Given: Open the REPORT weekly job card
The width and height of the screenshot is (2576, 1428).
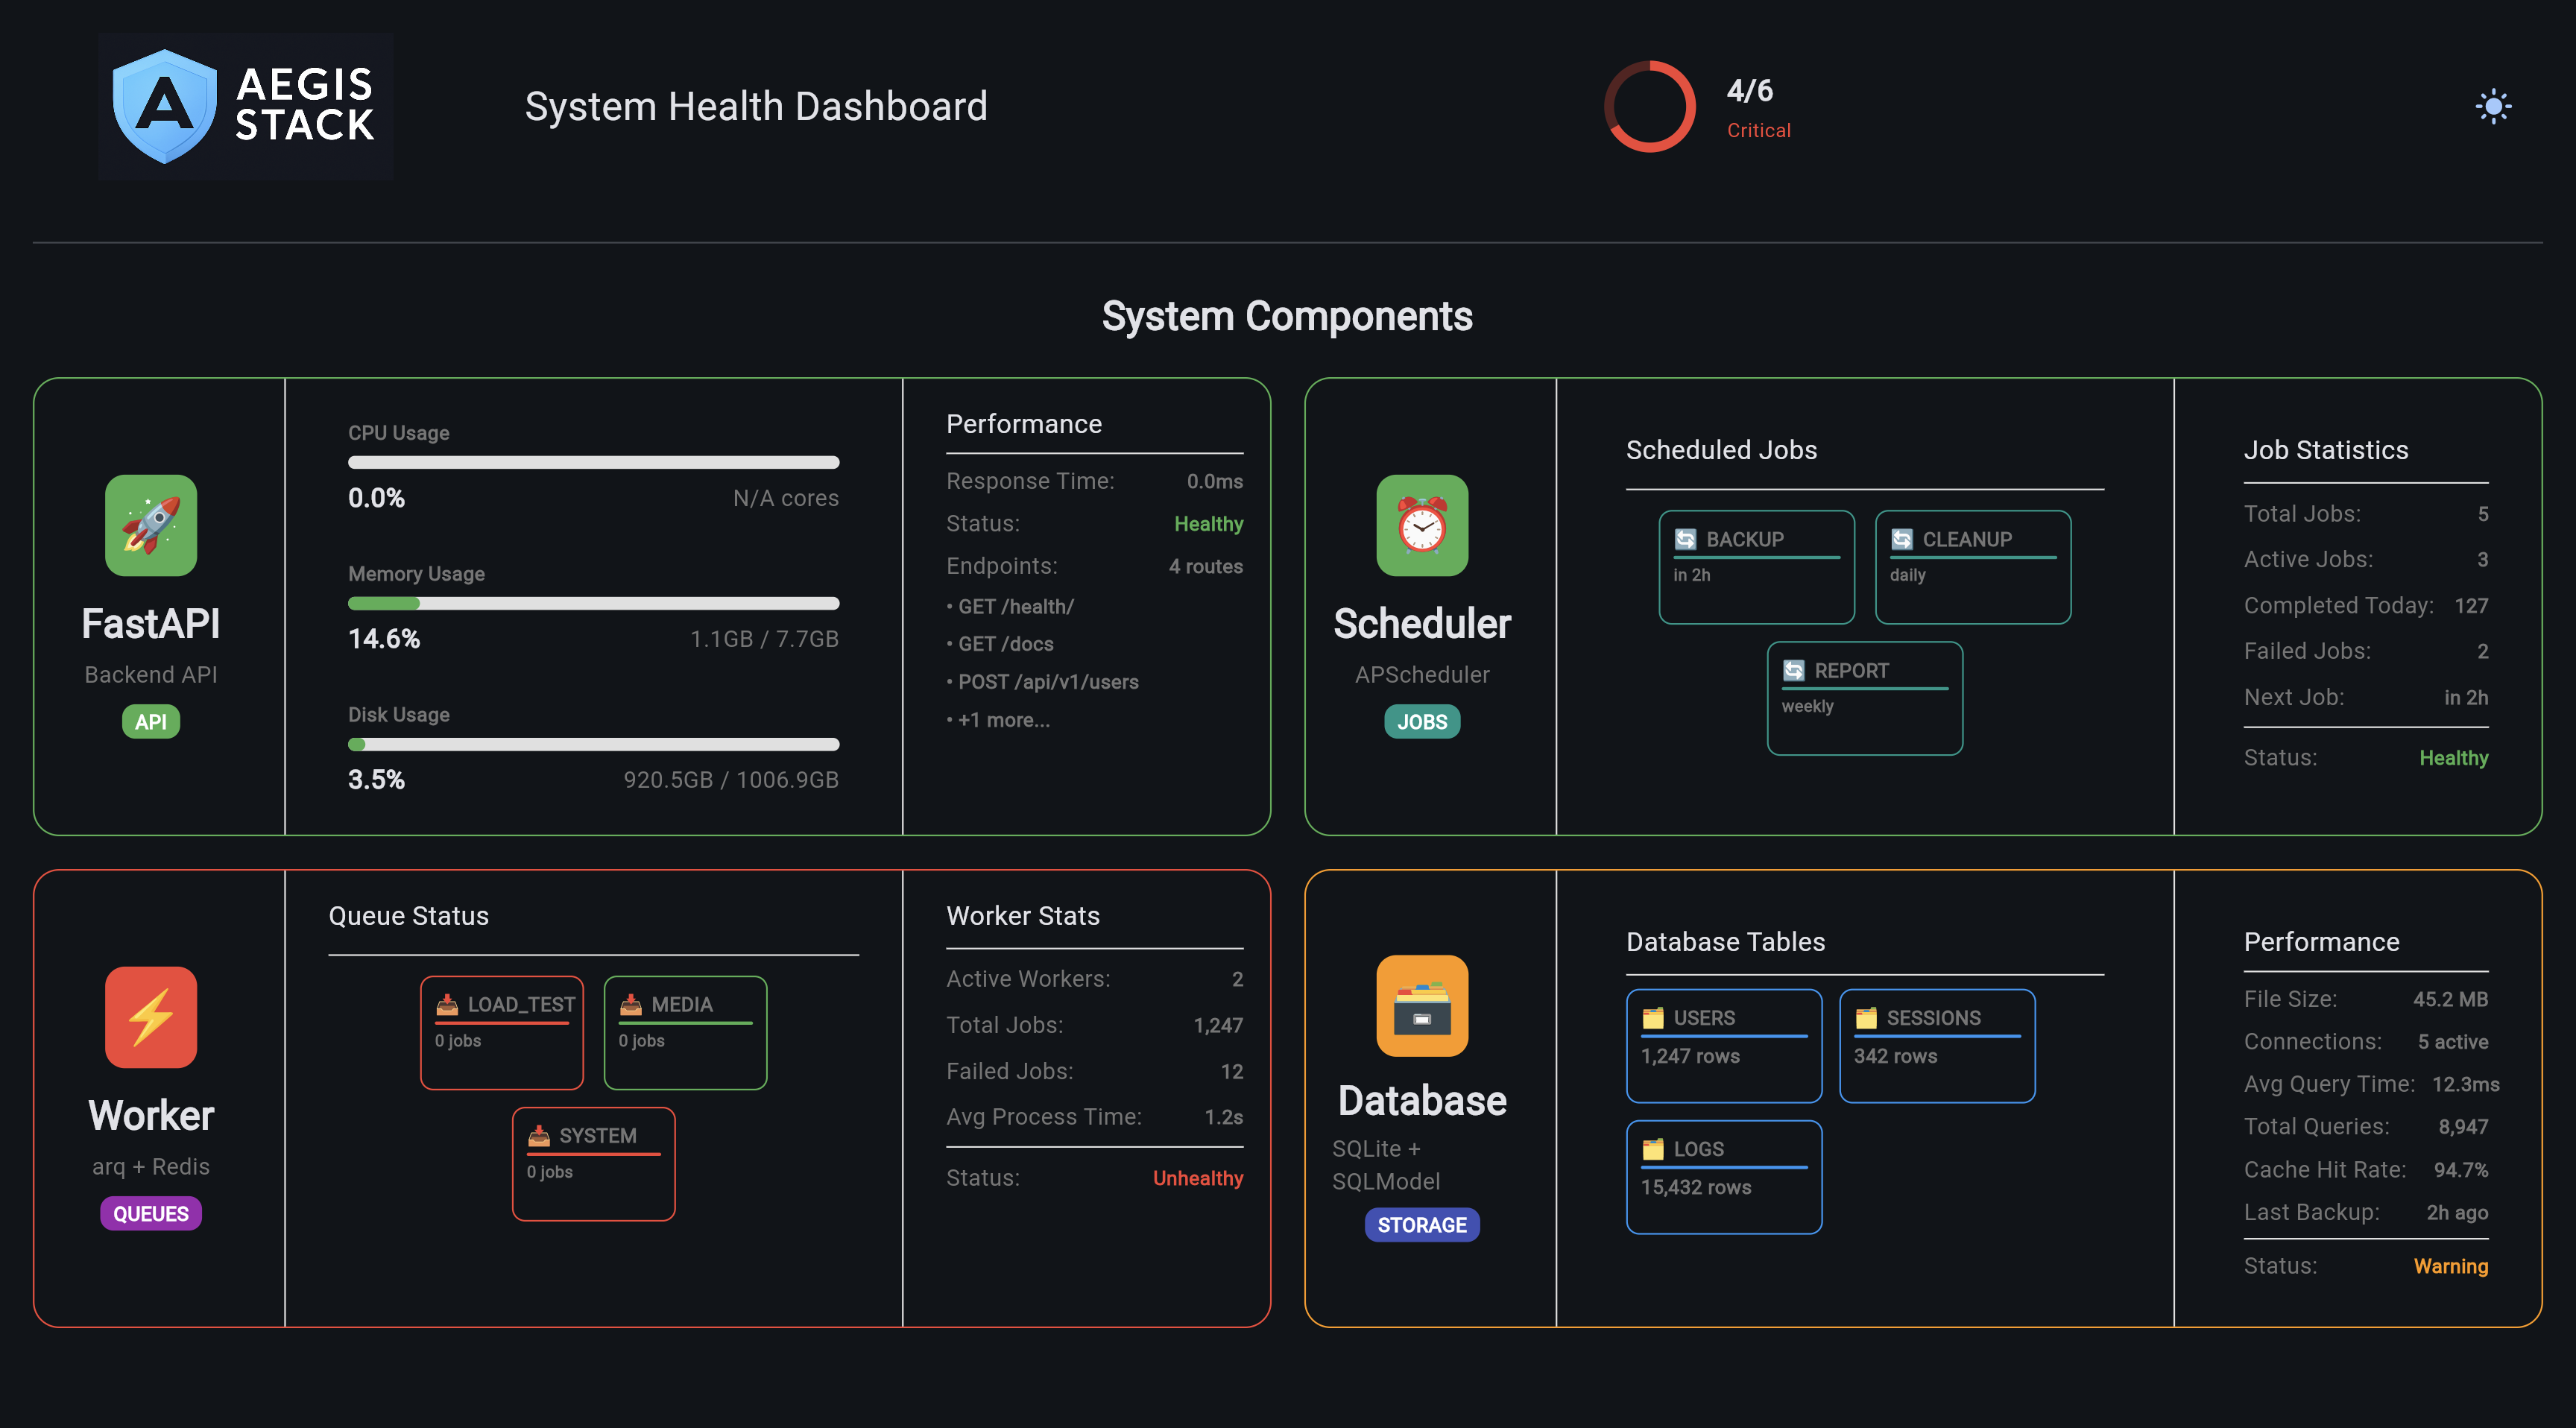Looking at the screenshot, I should coord(1864,698).
